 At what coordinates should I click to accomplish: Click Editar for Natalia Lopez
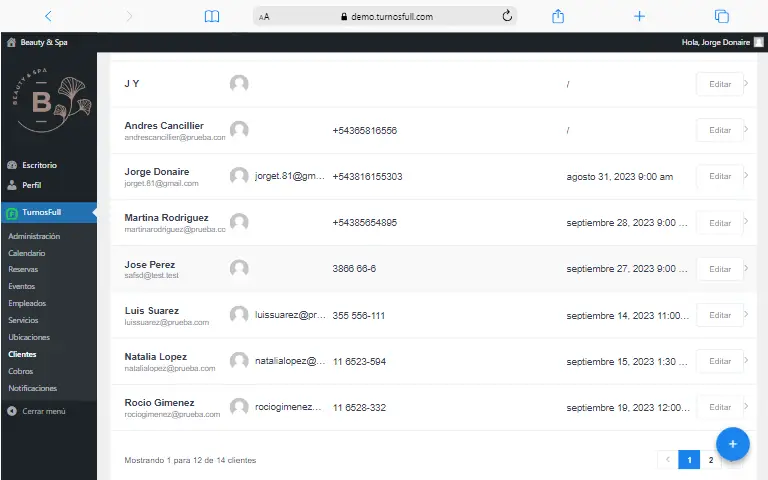tap(719, 361)
